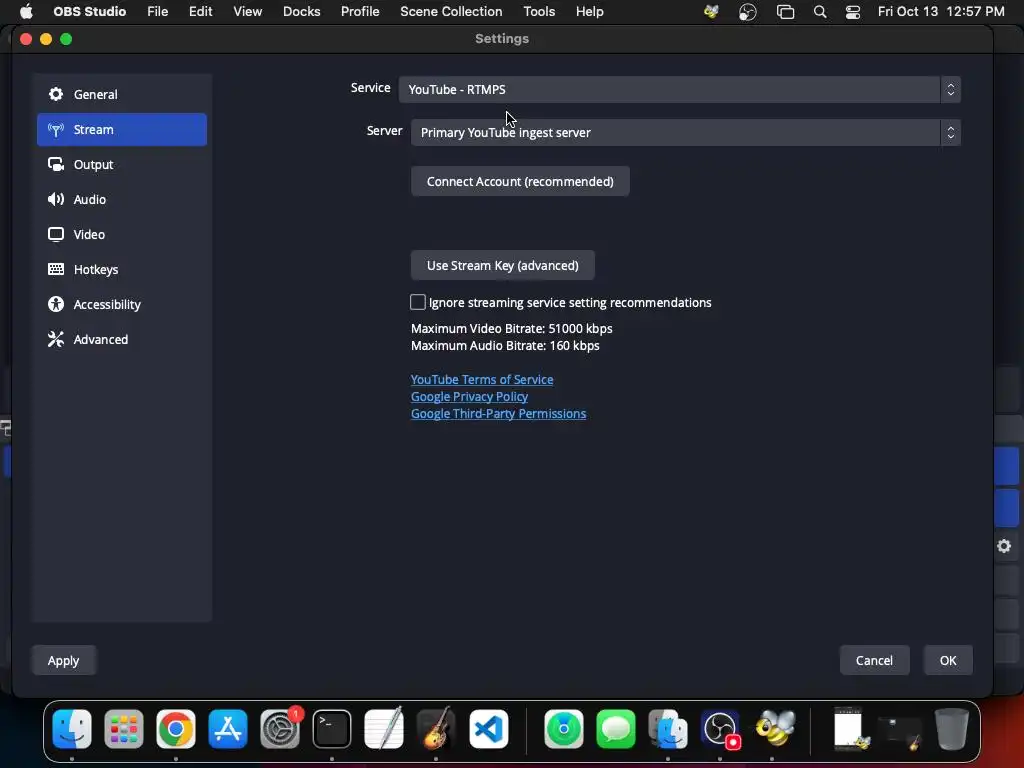
Task: Launch Google Chrome from the Dock
Action: (176, 728)
